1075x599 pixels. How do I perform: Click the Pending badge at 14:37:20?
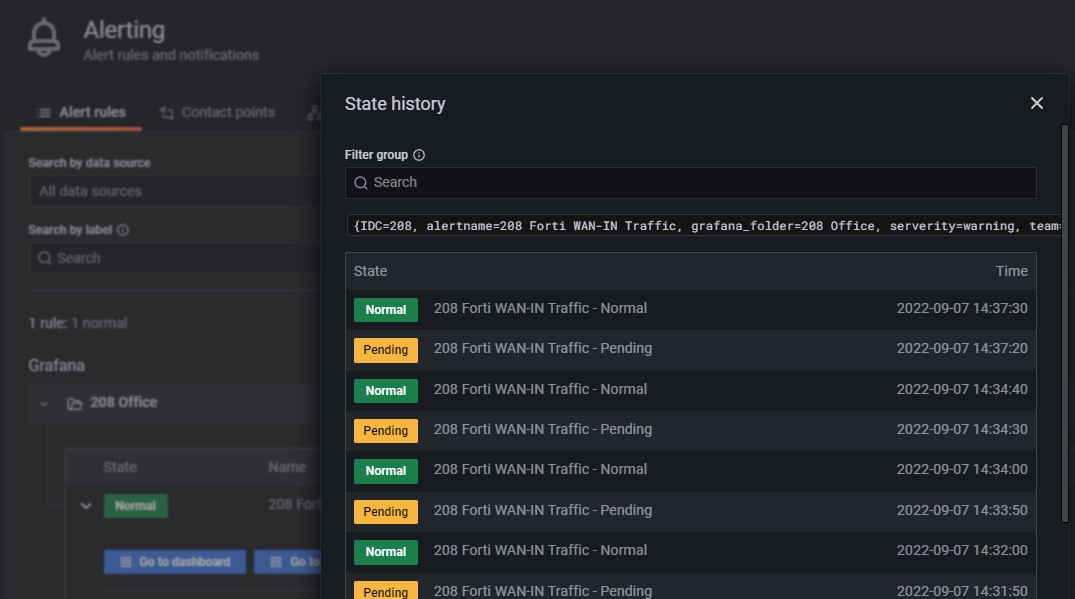(x=385, y=350)
